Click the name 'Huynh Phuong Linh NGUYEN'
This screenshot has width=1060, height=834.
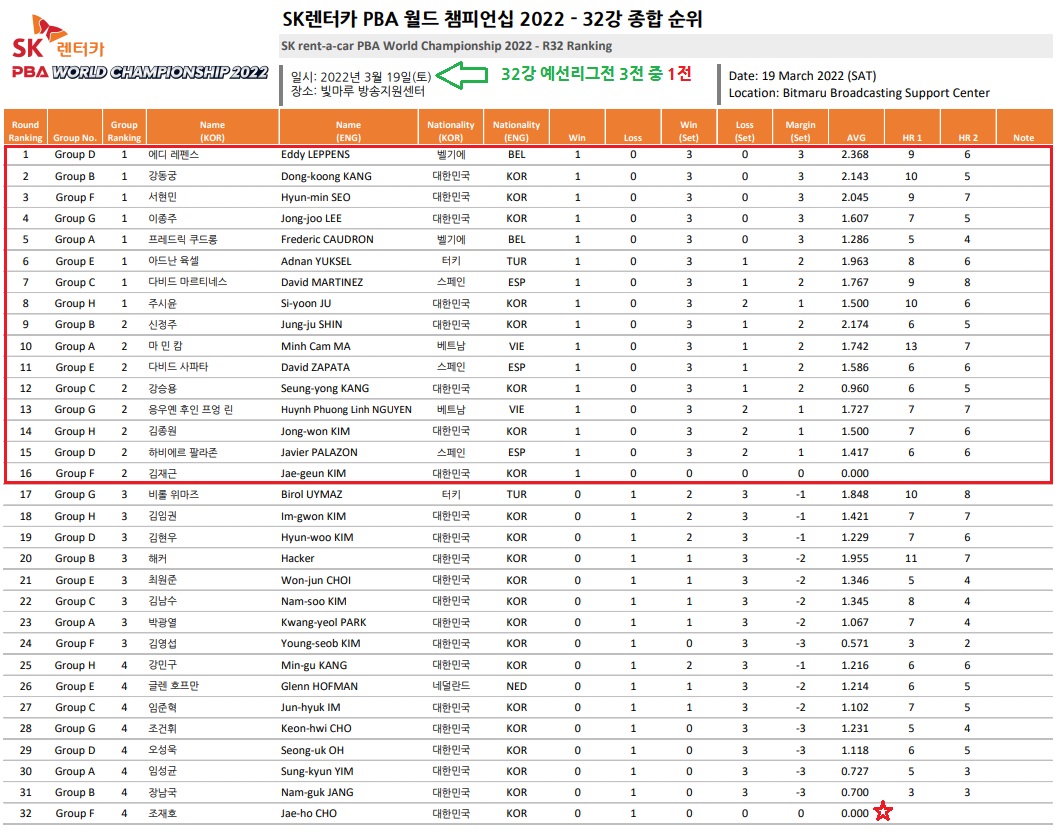(x=346, y=410)
